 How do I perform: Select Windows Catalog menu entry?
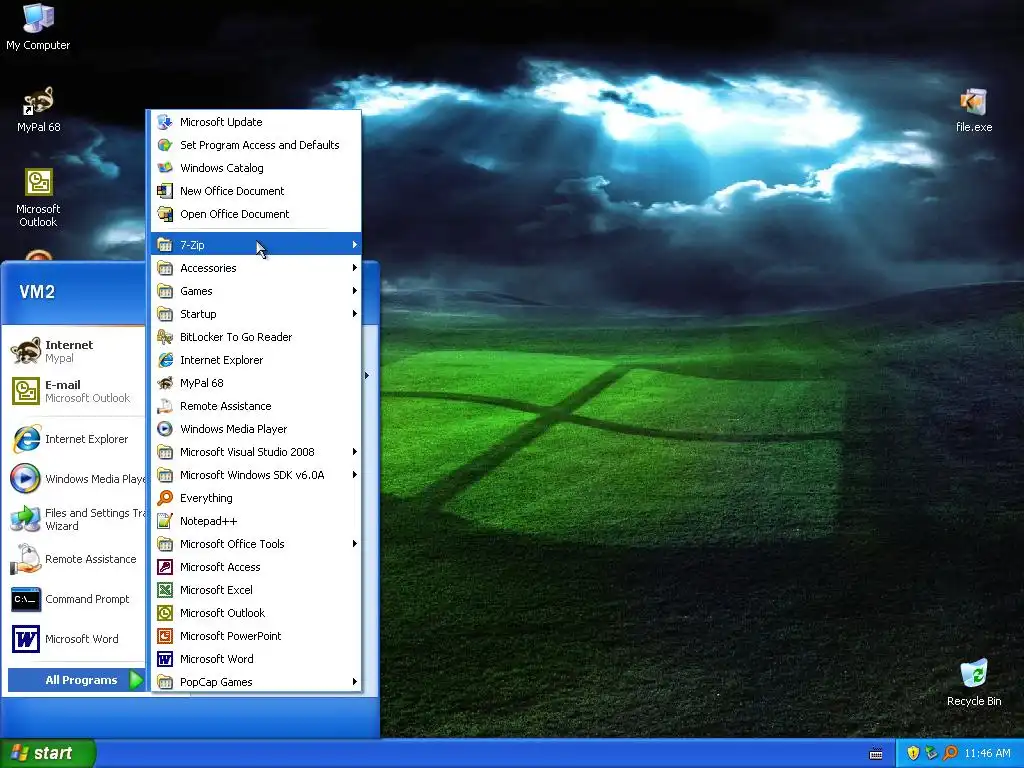tap(255, 168)
